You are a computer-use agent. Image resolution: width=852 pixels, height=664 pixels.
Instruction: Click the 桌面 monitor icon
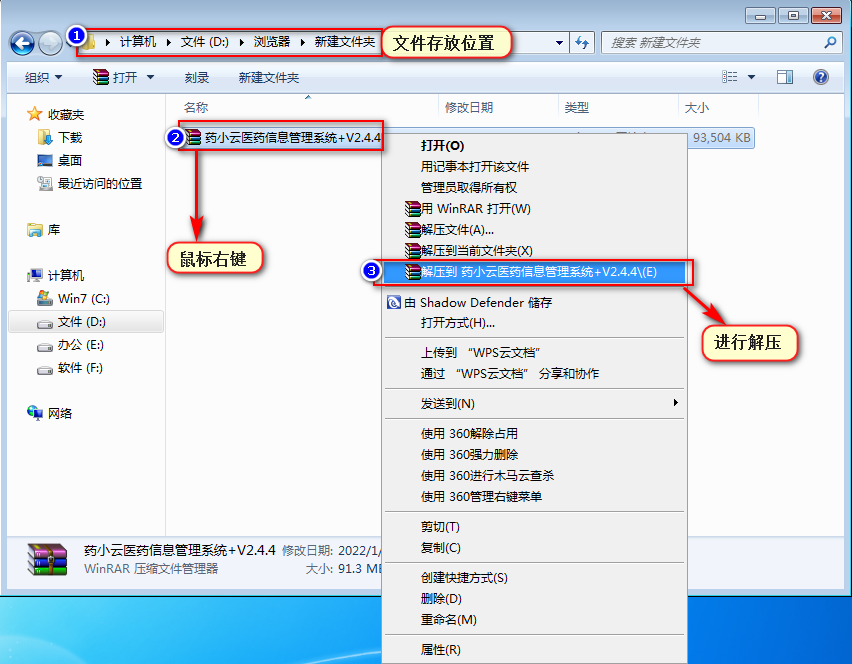[45, 160]
